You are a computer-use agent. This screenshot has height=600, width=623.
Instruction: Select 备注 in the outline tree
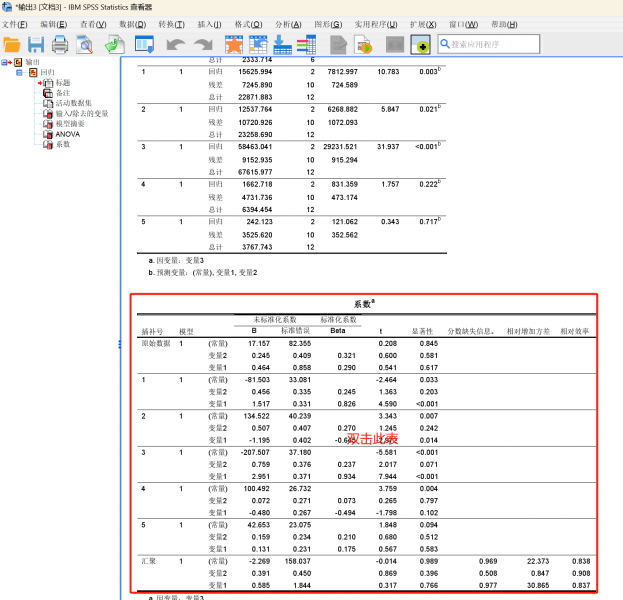63,93
